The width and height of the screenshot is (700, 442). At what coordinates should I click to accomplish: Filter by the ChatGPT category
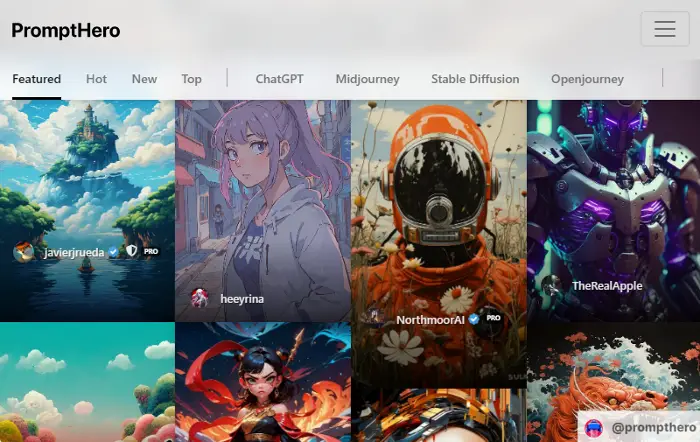tap(279, 79)
